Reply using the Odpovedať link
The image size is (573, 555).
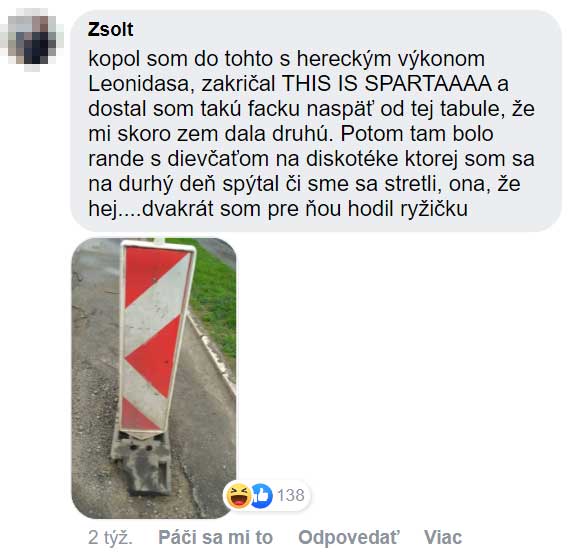pos(349,537)
